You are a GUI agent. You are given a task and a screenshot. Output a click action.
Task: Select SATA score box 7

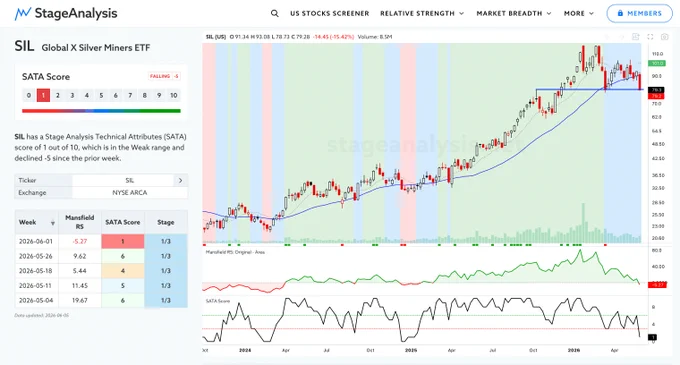coord(130,95)
